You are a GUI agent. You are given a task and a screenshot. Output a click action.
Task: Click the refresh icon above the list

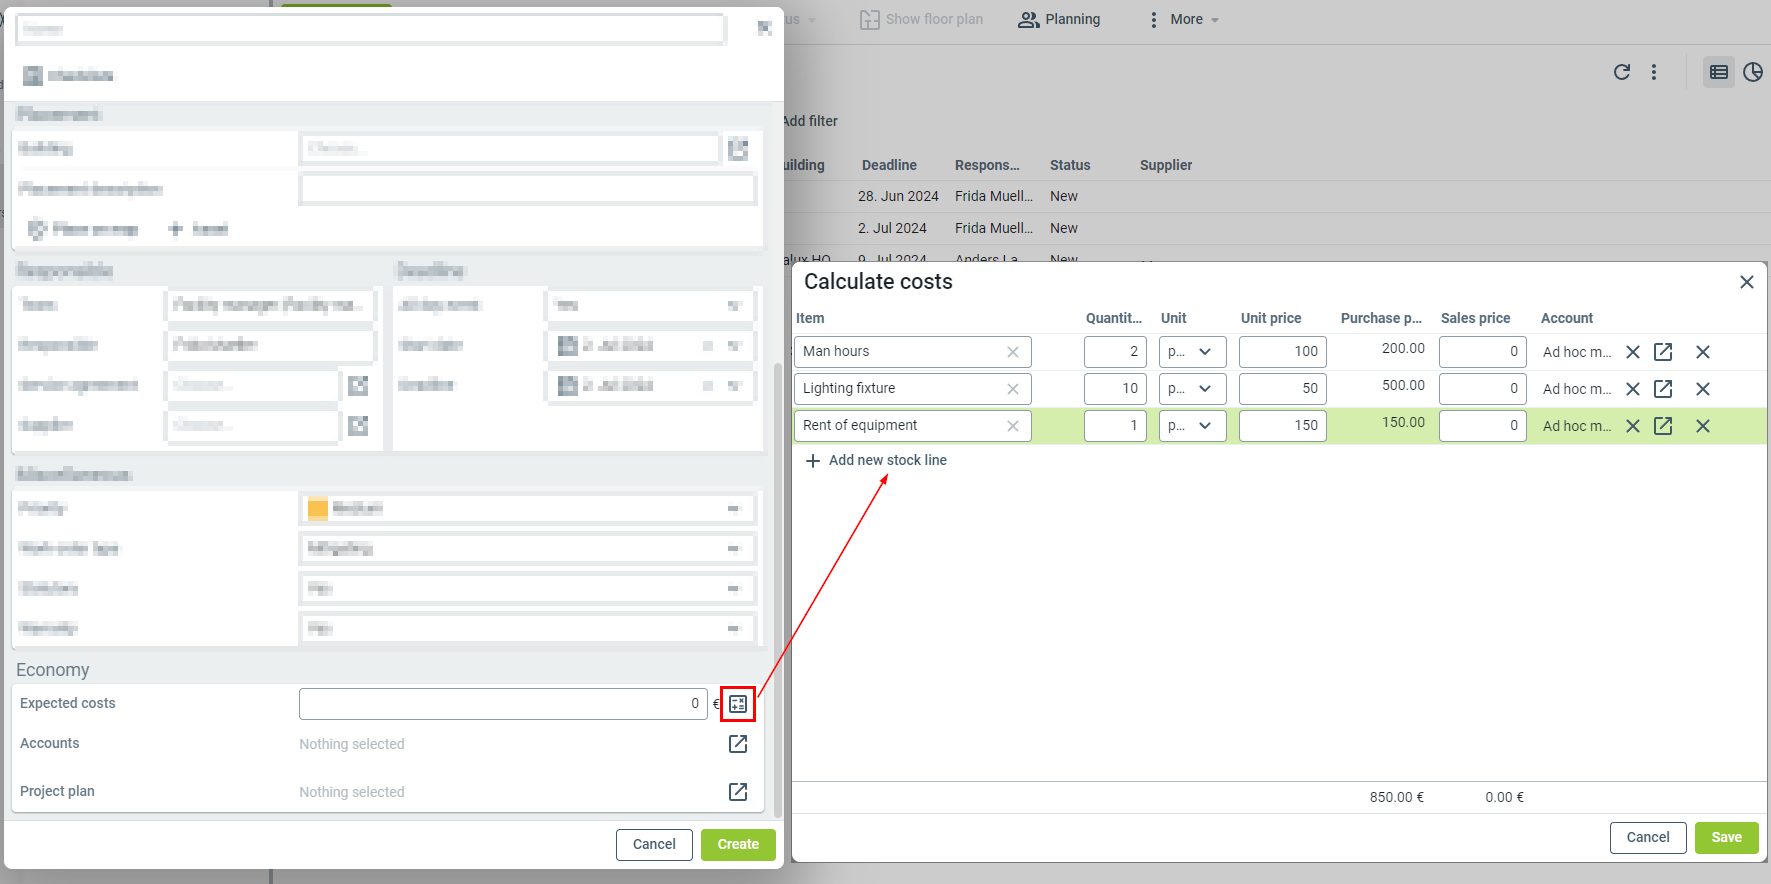tap(1622, 72)
